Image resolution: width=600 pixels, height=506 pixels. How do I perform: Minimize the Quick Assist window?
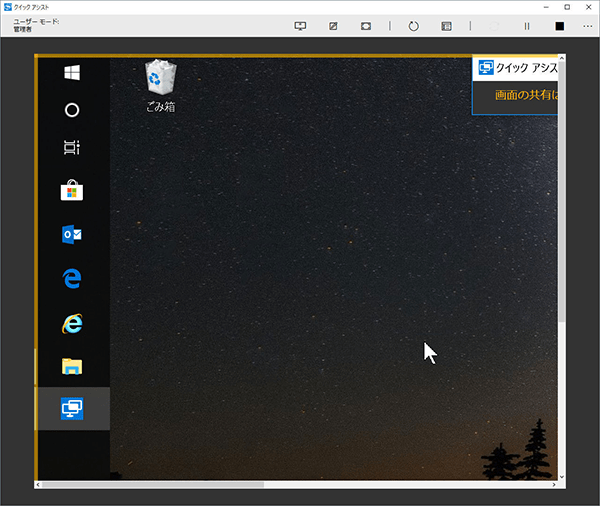(546, 7)
